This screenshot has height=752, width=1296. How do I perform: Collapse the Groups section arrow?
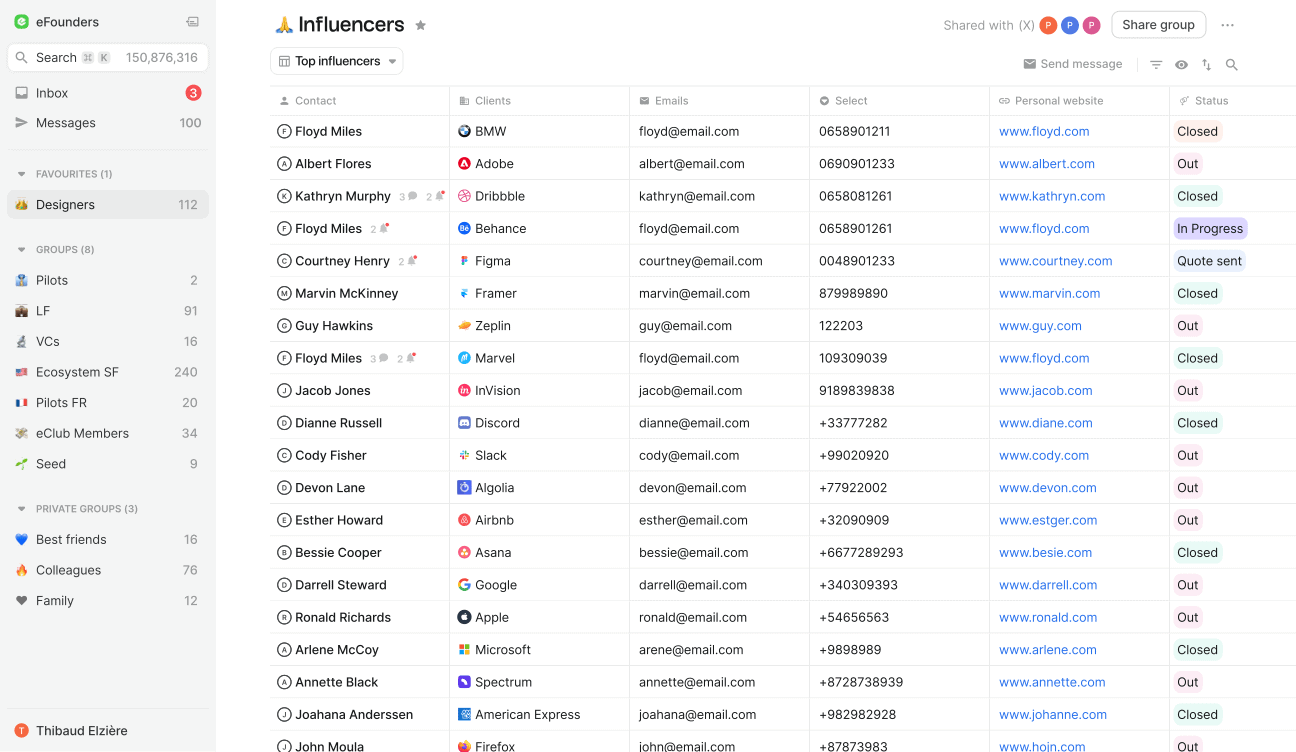tap(22, 250)
